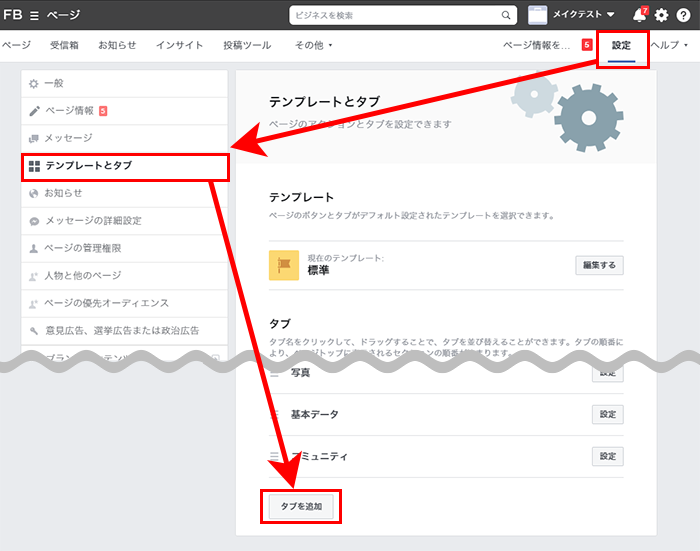
Task: Click the person icon beside ページの管理権限
Action: pyautogui.click(x=33, y=249)
